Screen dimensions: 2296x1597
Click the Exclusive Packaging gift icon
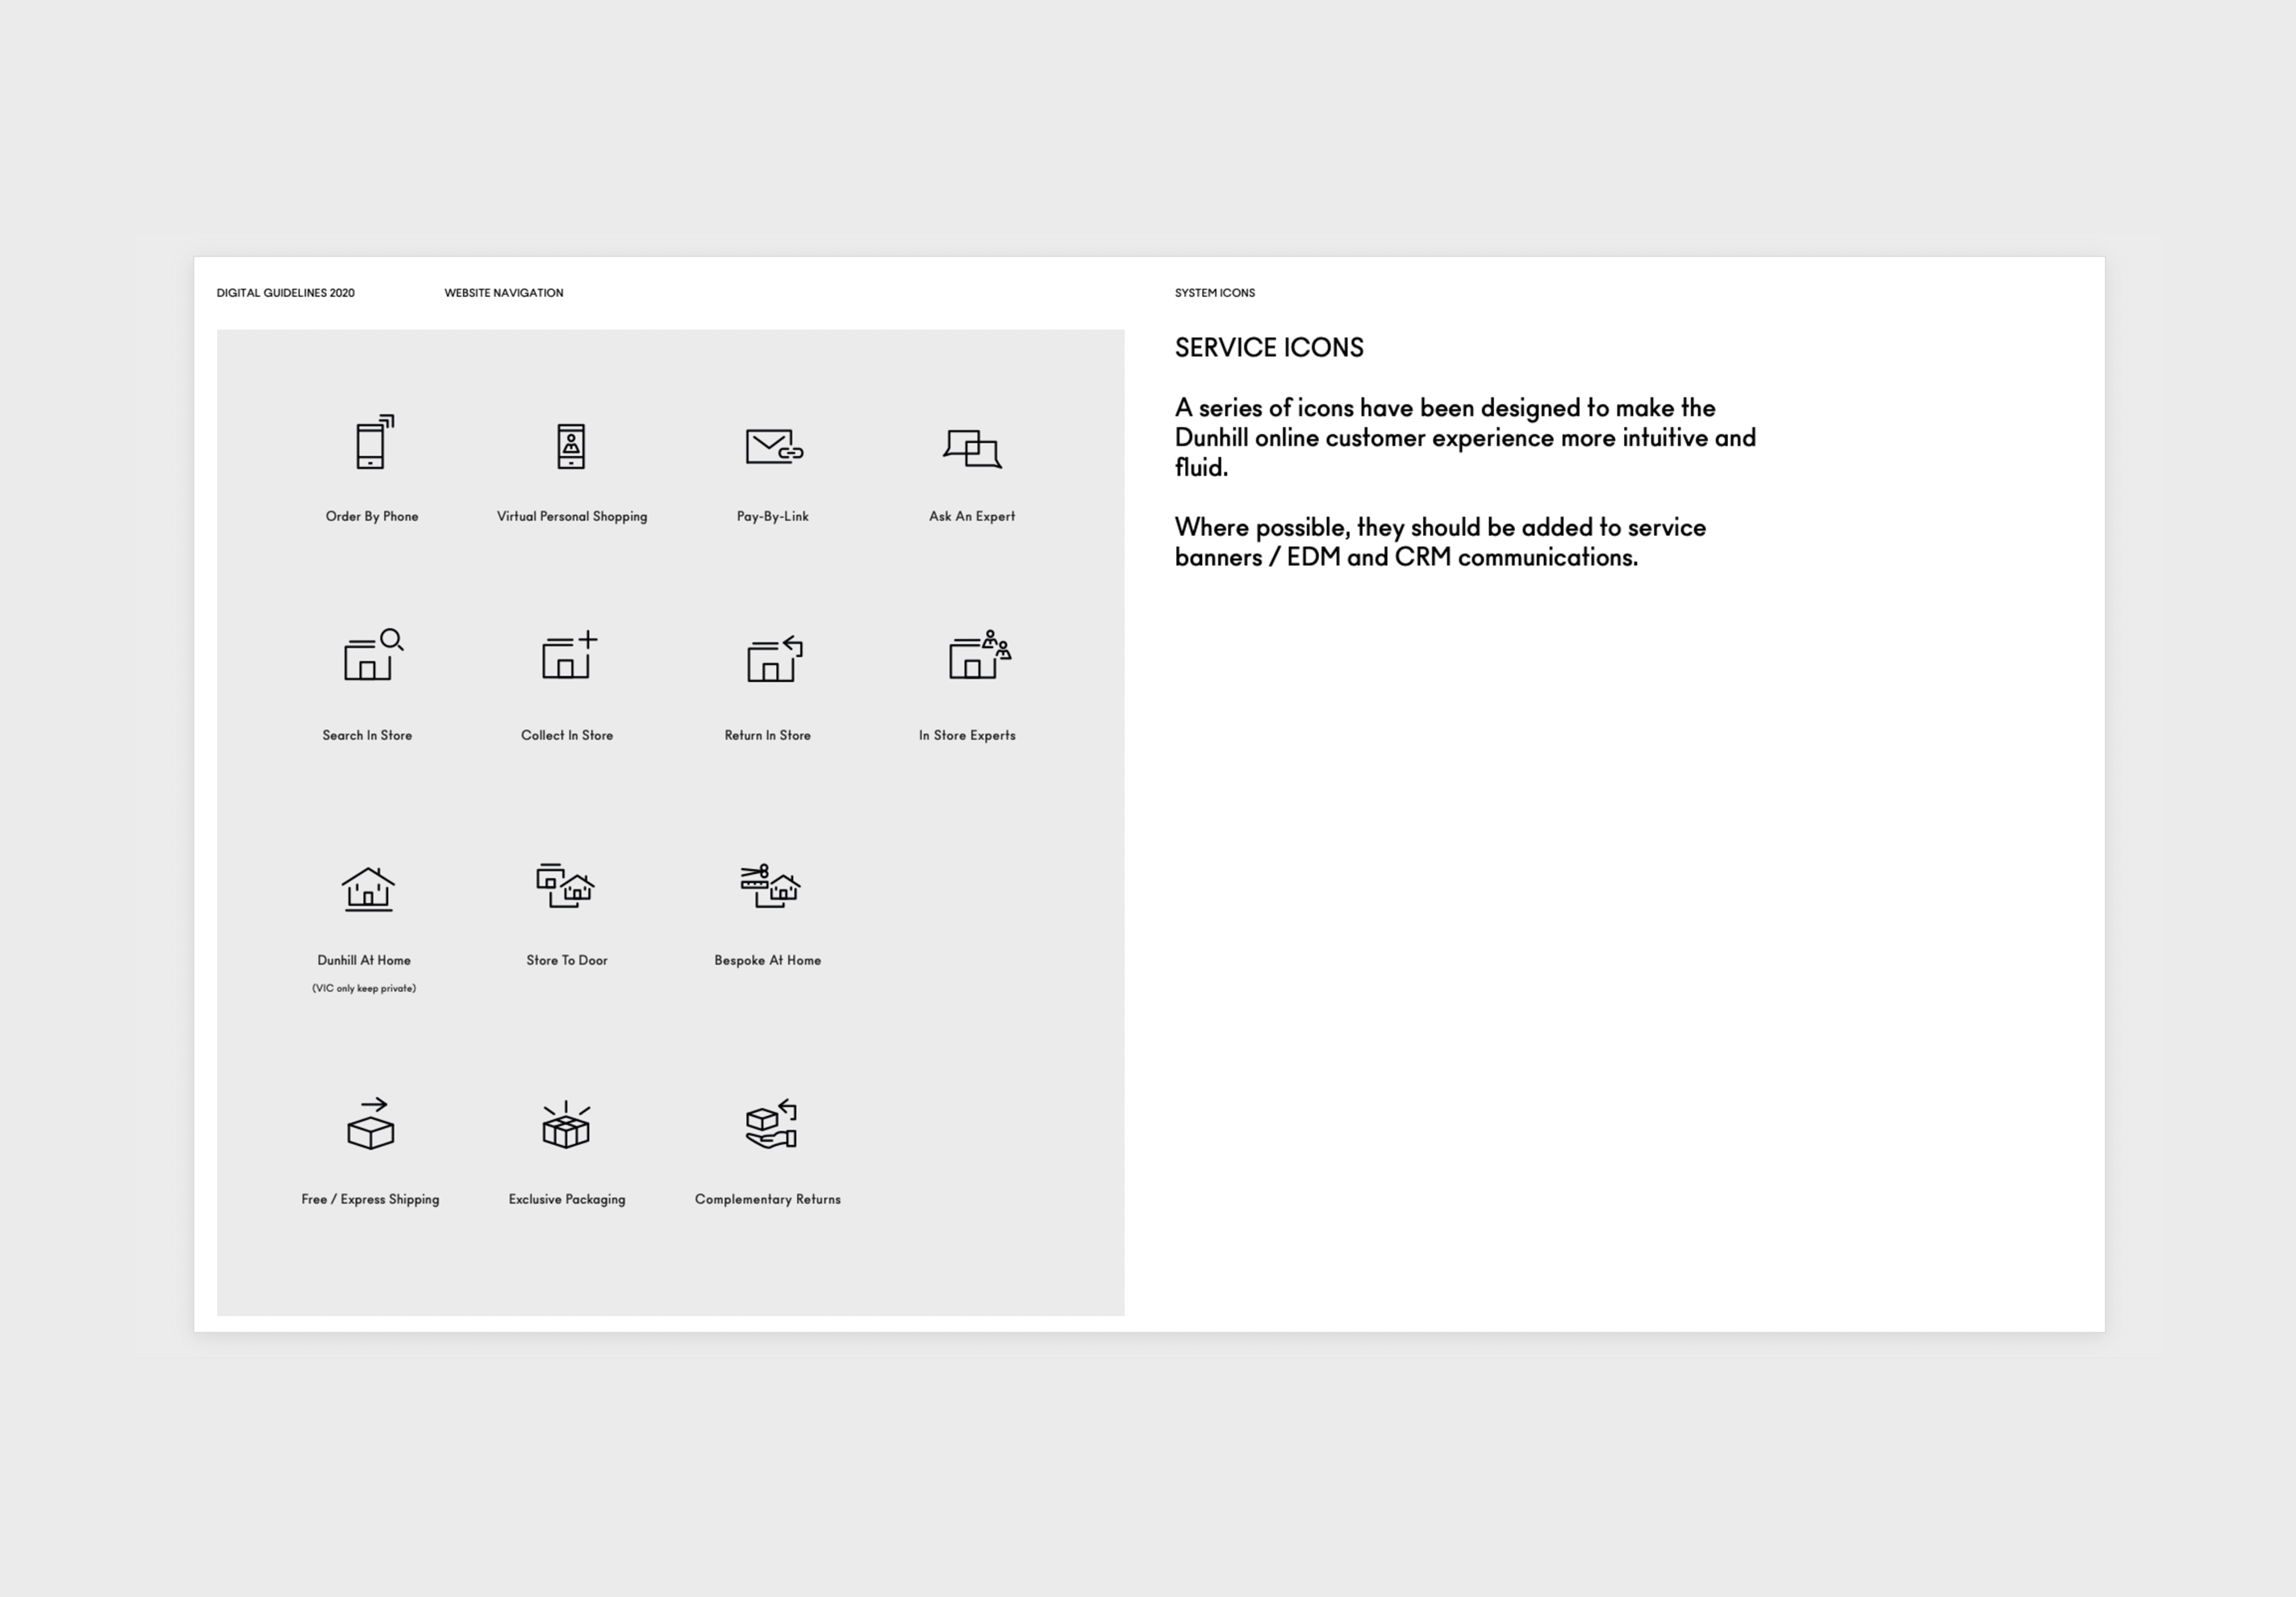coord(566,1126)
